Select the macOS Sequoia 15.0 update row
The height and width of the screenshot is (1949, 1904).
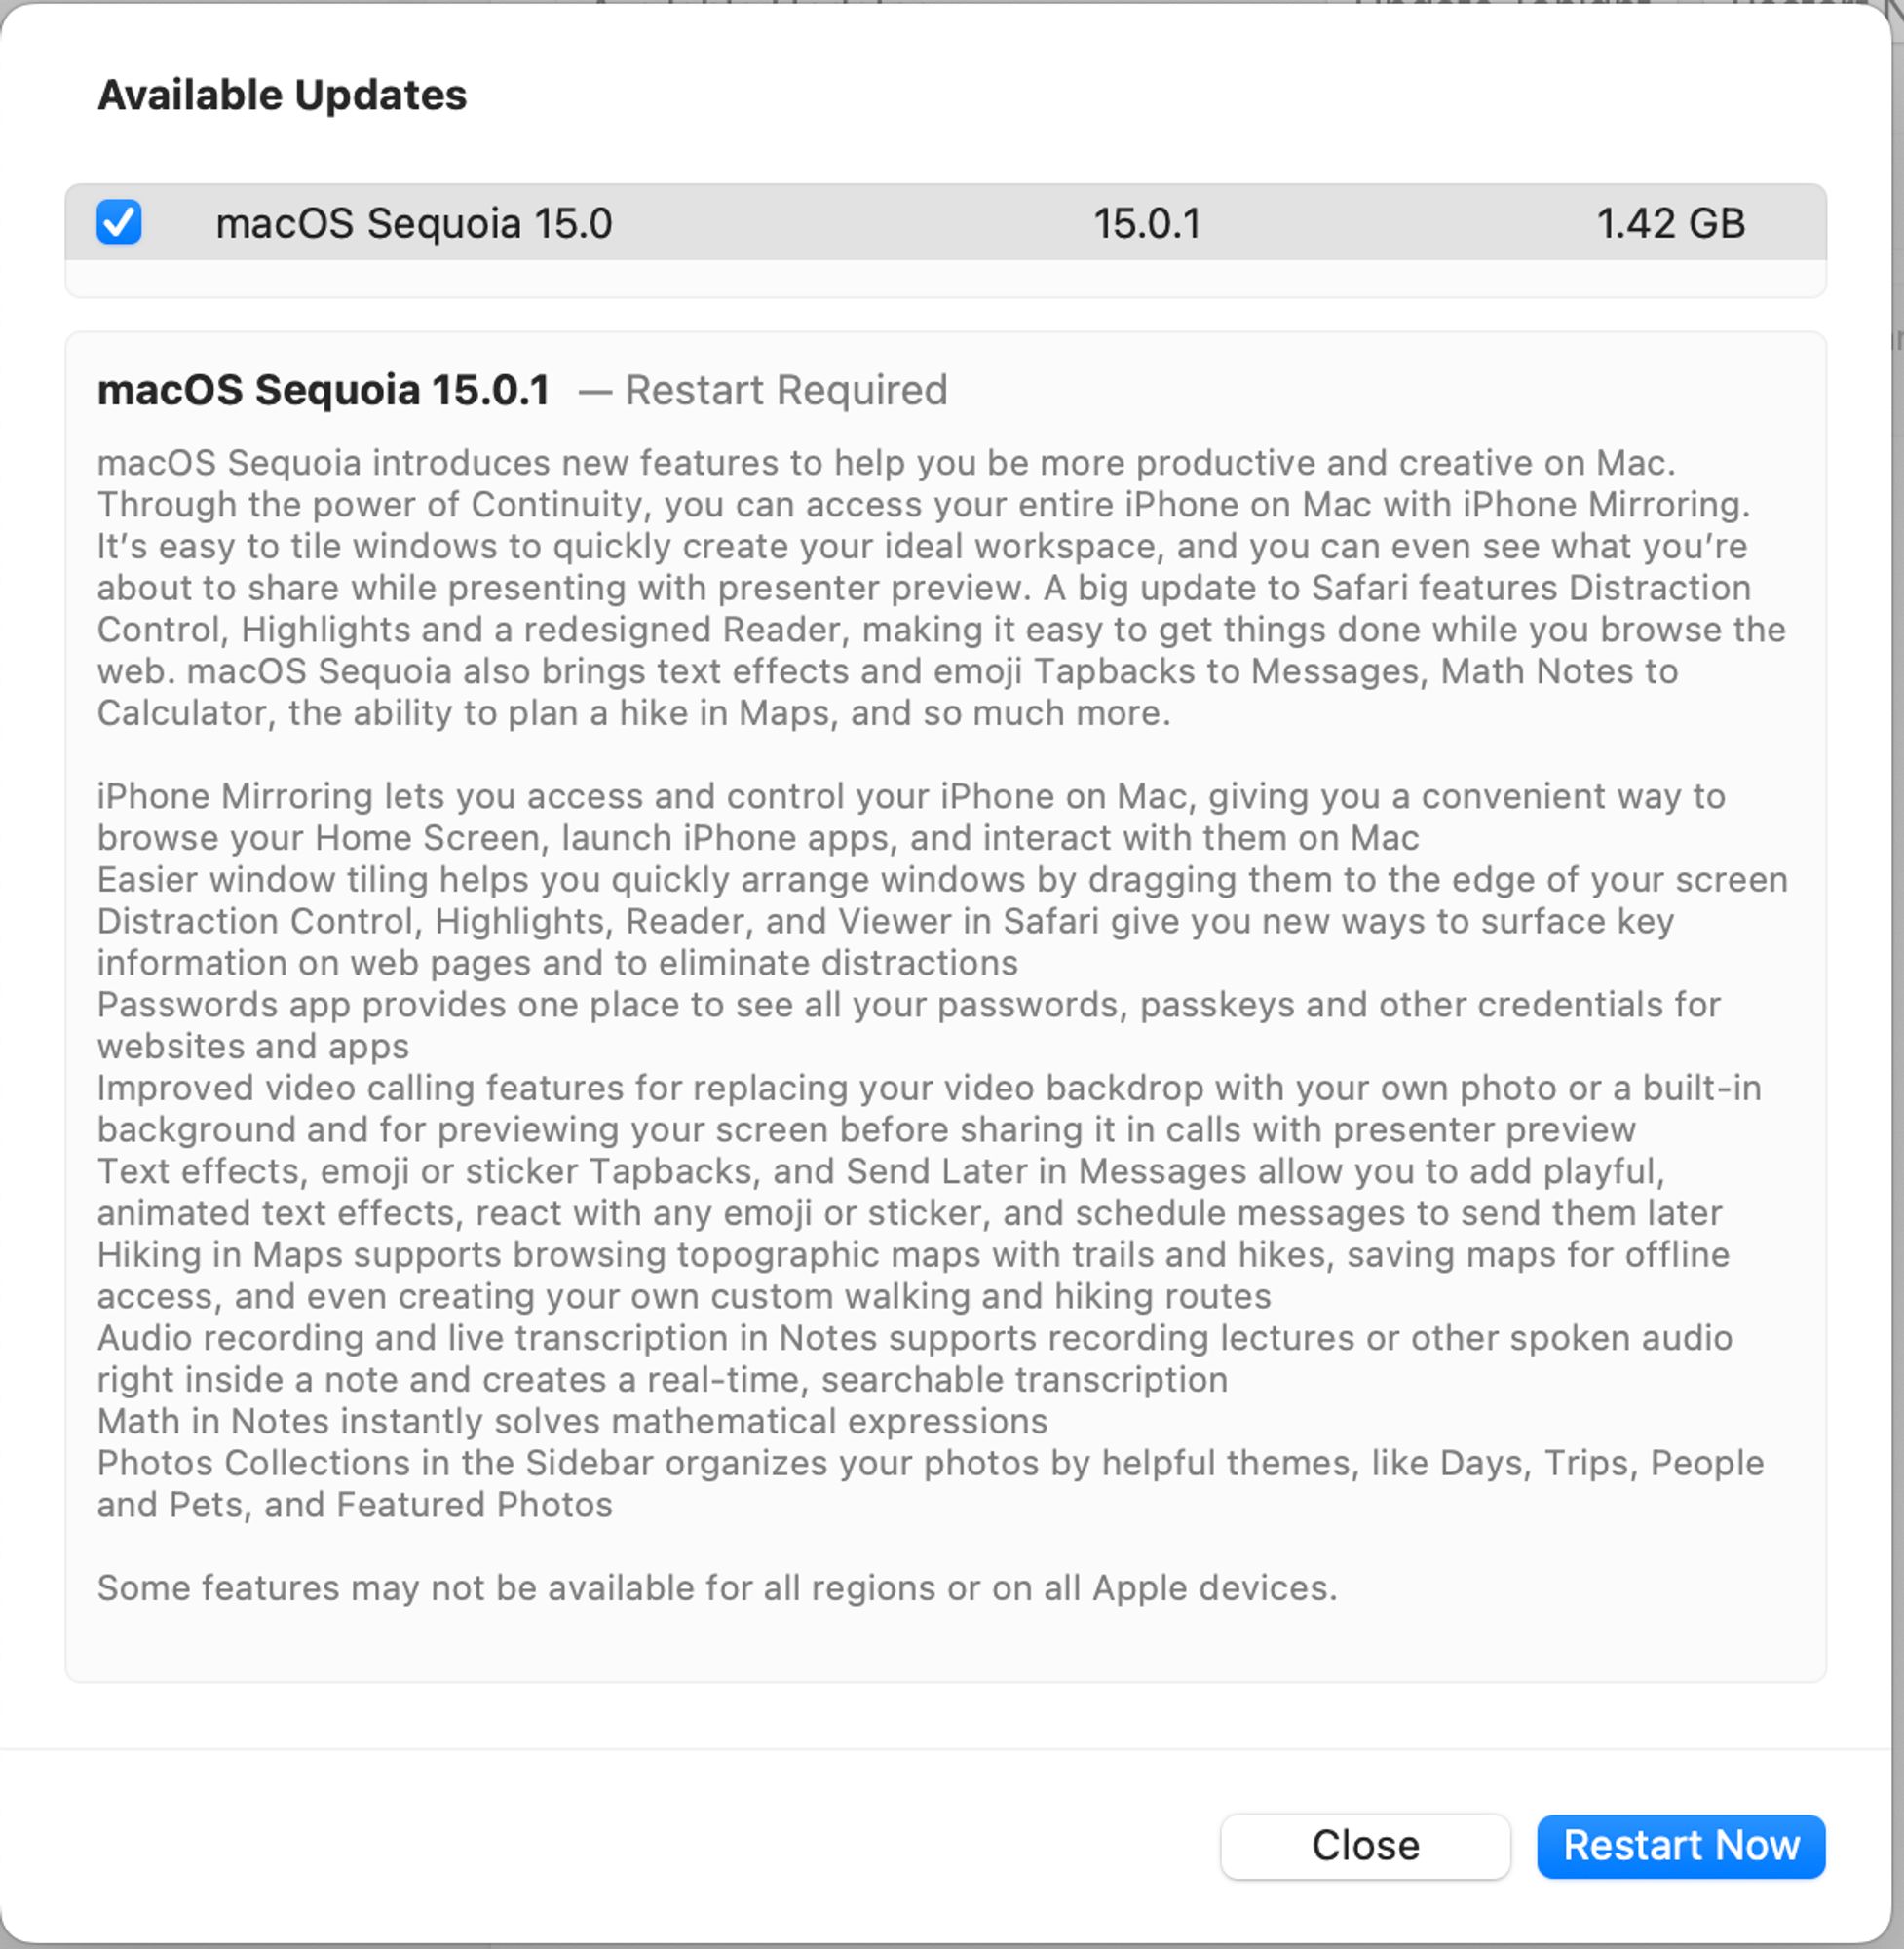click(x=950, y=221)
